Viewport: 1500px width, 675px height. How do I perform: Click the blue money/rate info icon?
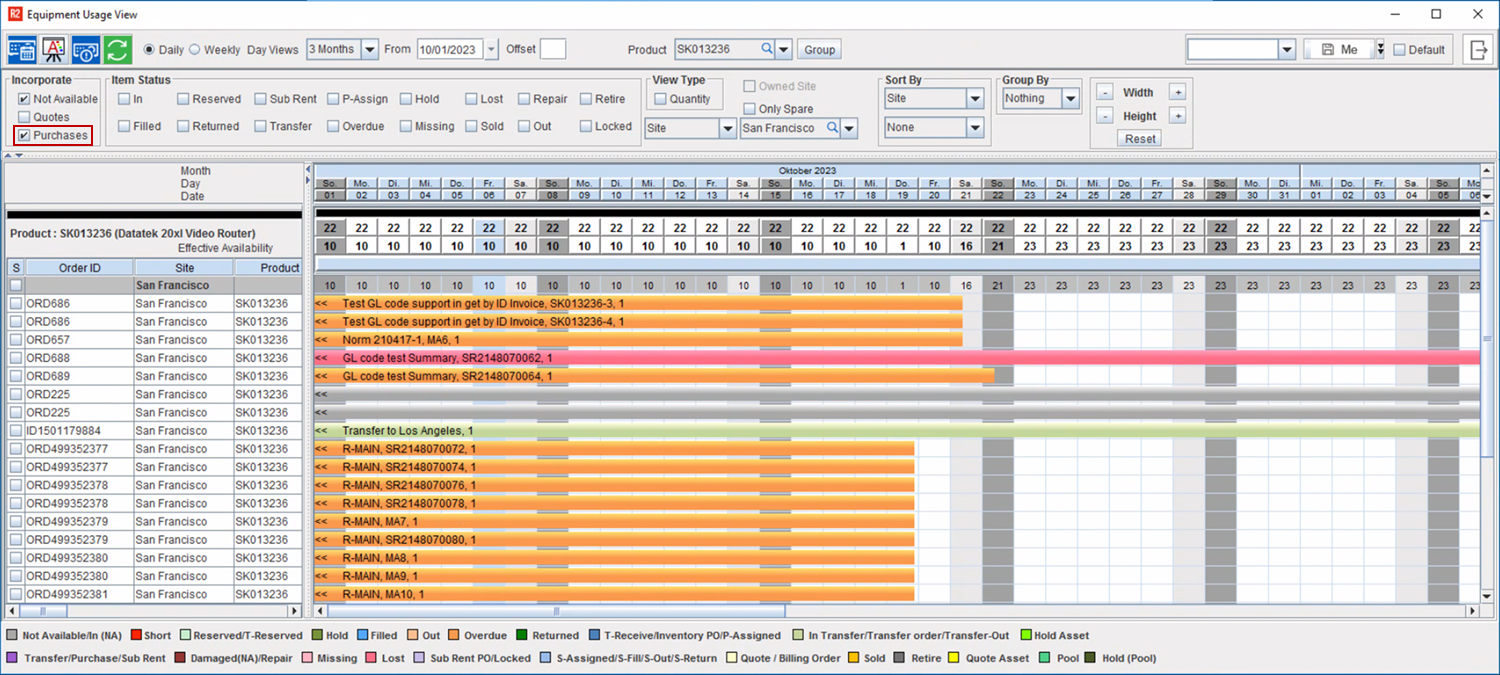point(86,49)
